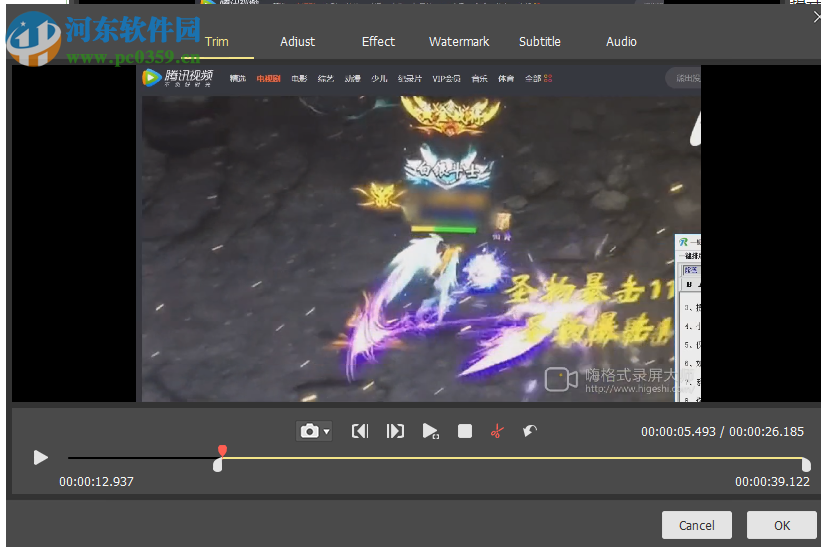The width and height of the screenshot is (821, 547).
Task: Click the red playhead marker
Action: 223,451
